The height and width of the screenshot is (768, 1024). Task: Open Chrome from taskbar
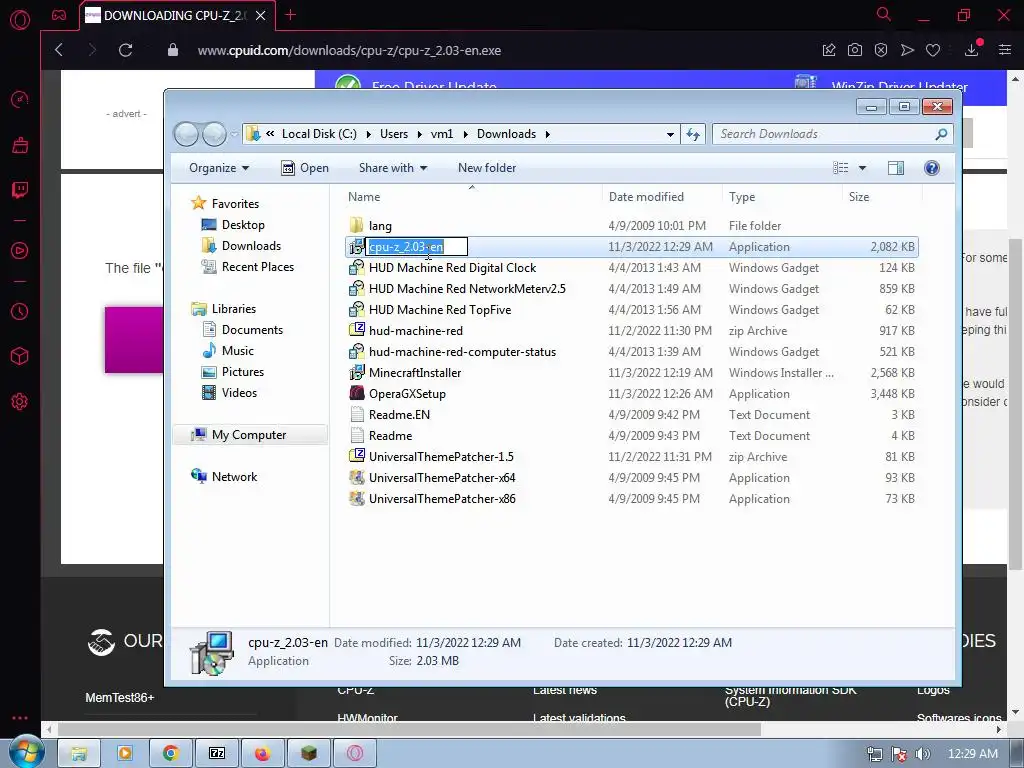click(171, 753)
